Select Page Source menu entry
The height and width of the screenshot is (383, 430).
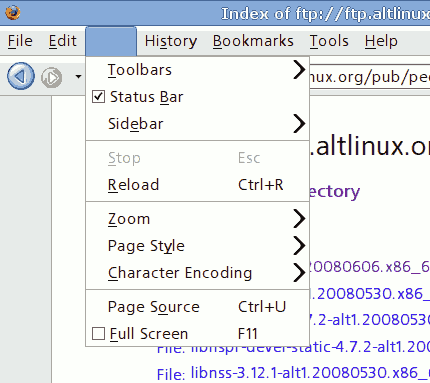(x=198, y=307)
